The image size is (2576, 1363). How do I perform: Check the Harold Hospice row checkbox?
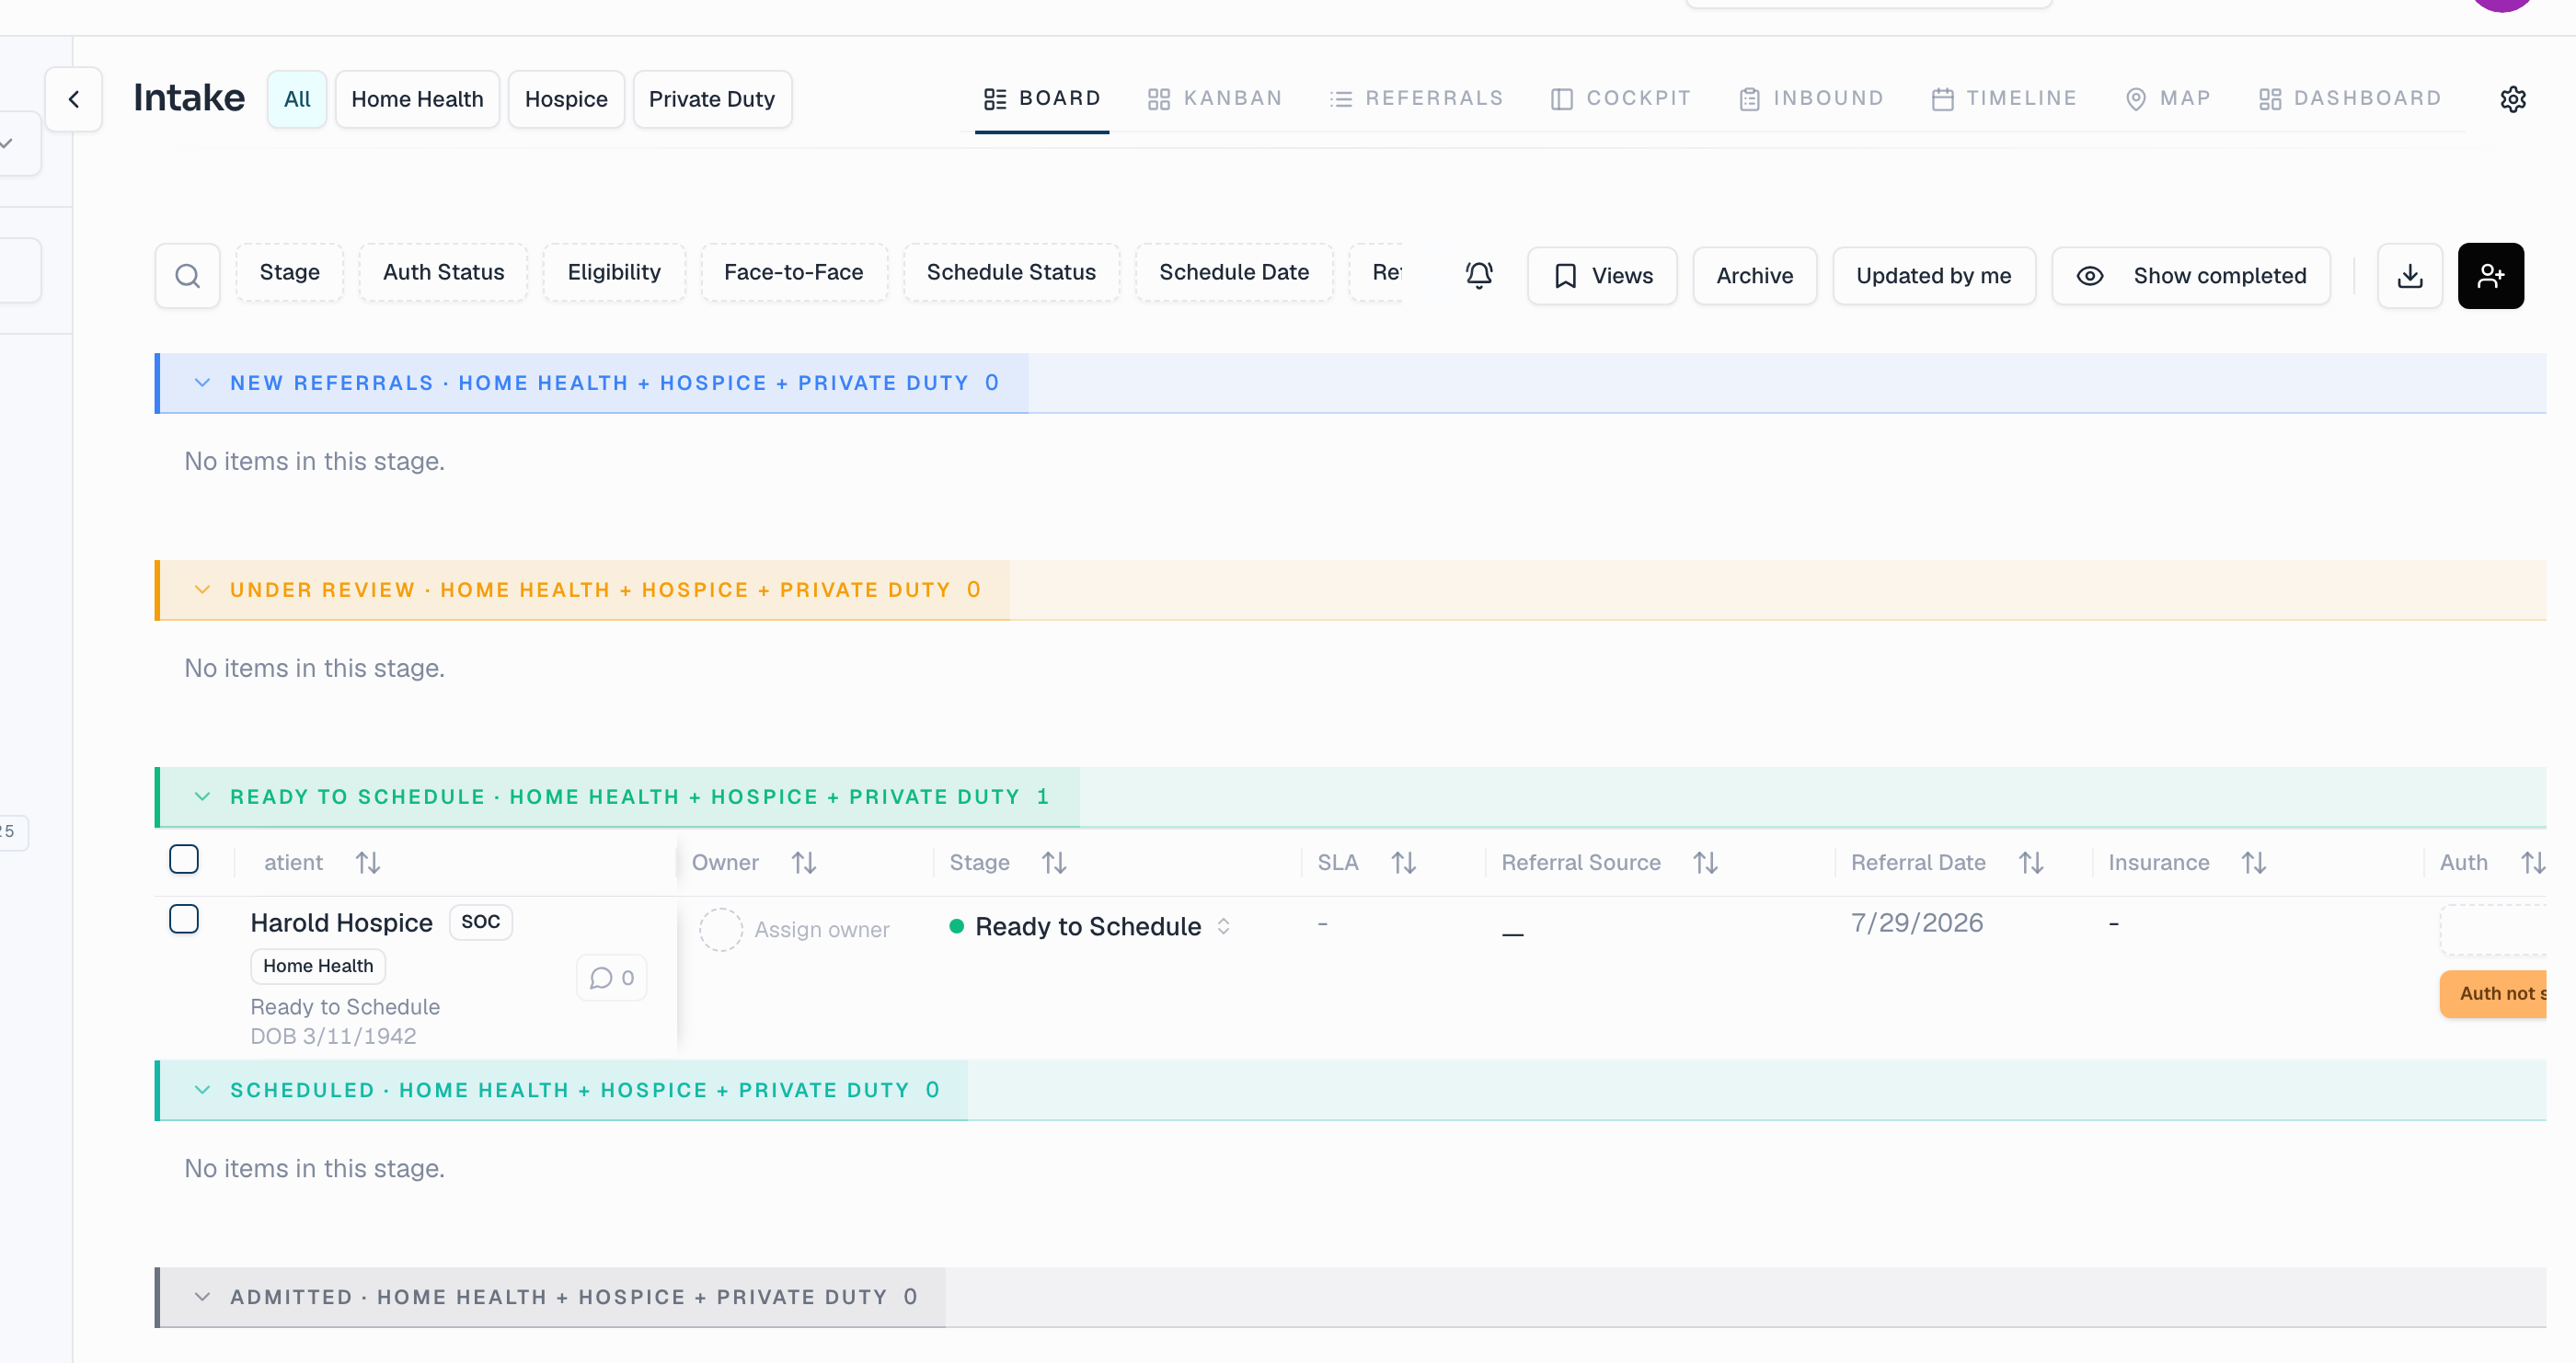pyautogui.click(x=184, y=919)
